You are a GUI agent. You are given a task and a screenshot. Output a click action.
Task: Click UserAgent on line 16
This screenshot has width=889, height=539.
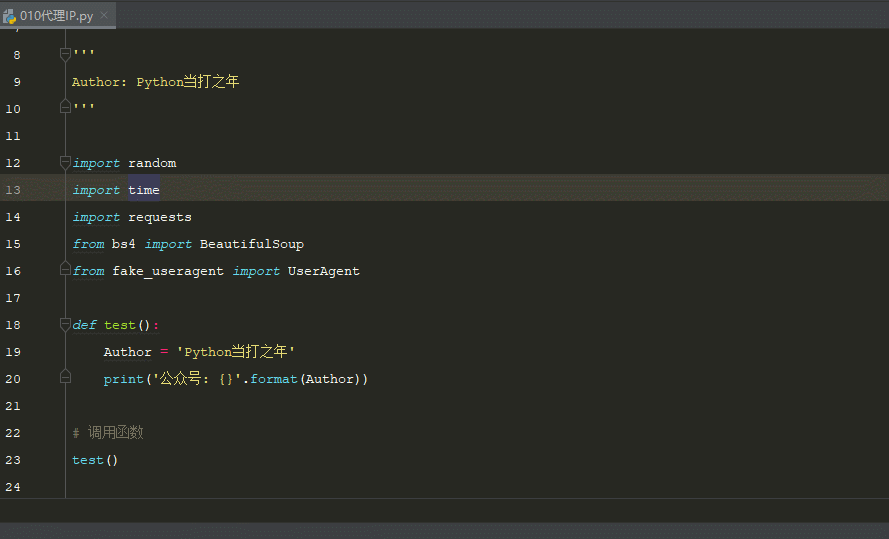pos(323,271)
